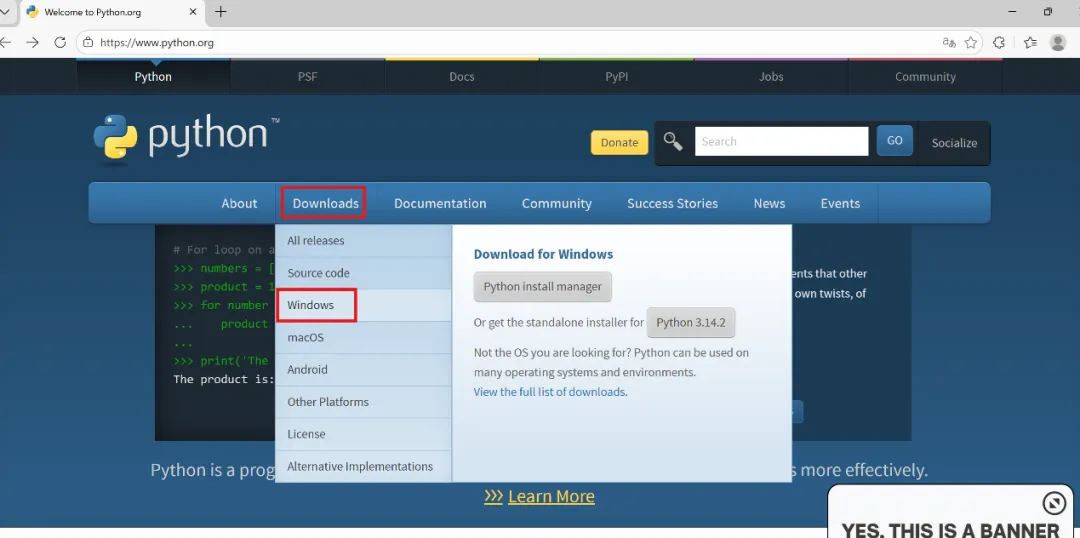The width and height of the screenshot is (1080, 538).
Task: Select the Jobs top tab
Action: click(x=771, y=76)
